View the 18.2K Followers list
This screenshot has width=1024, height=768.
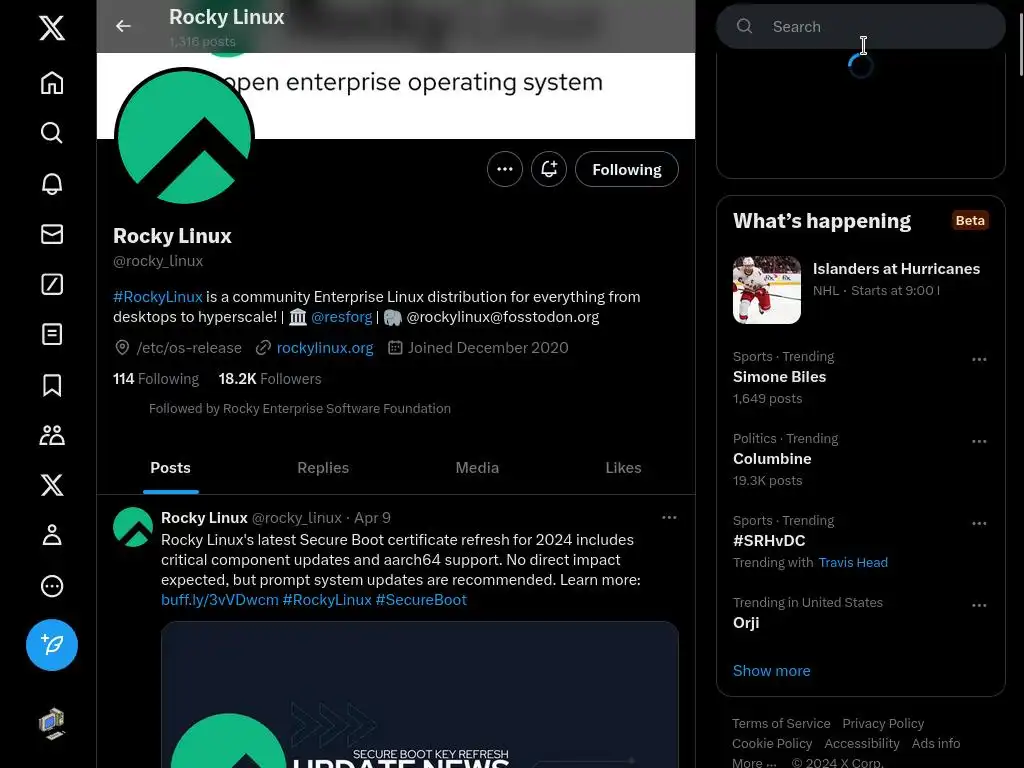tap(270, 379)
